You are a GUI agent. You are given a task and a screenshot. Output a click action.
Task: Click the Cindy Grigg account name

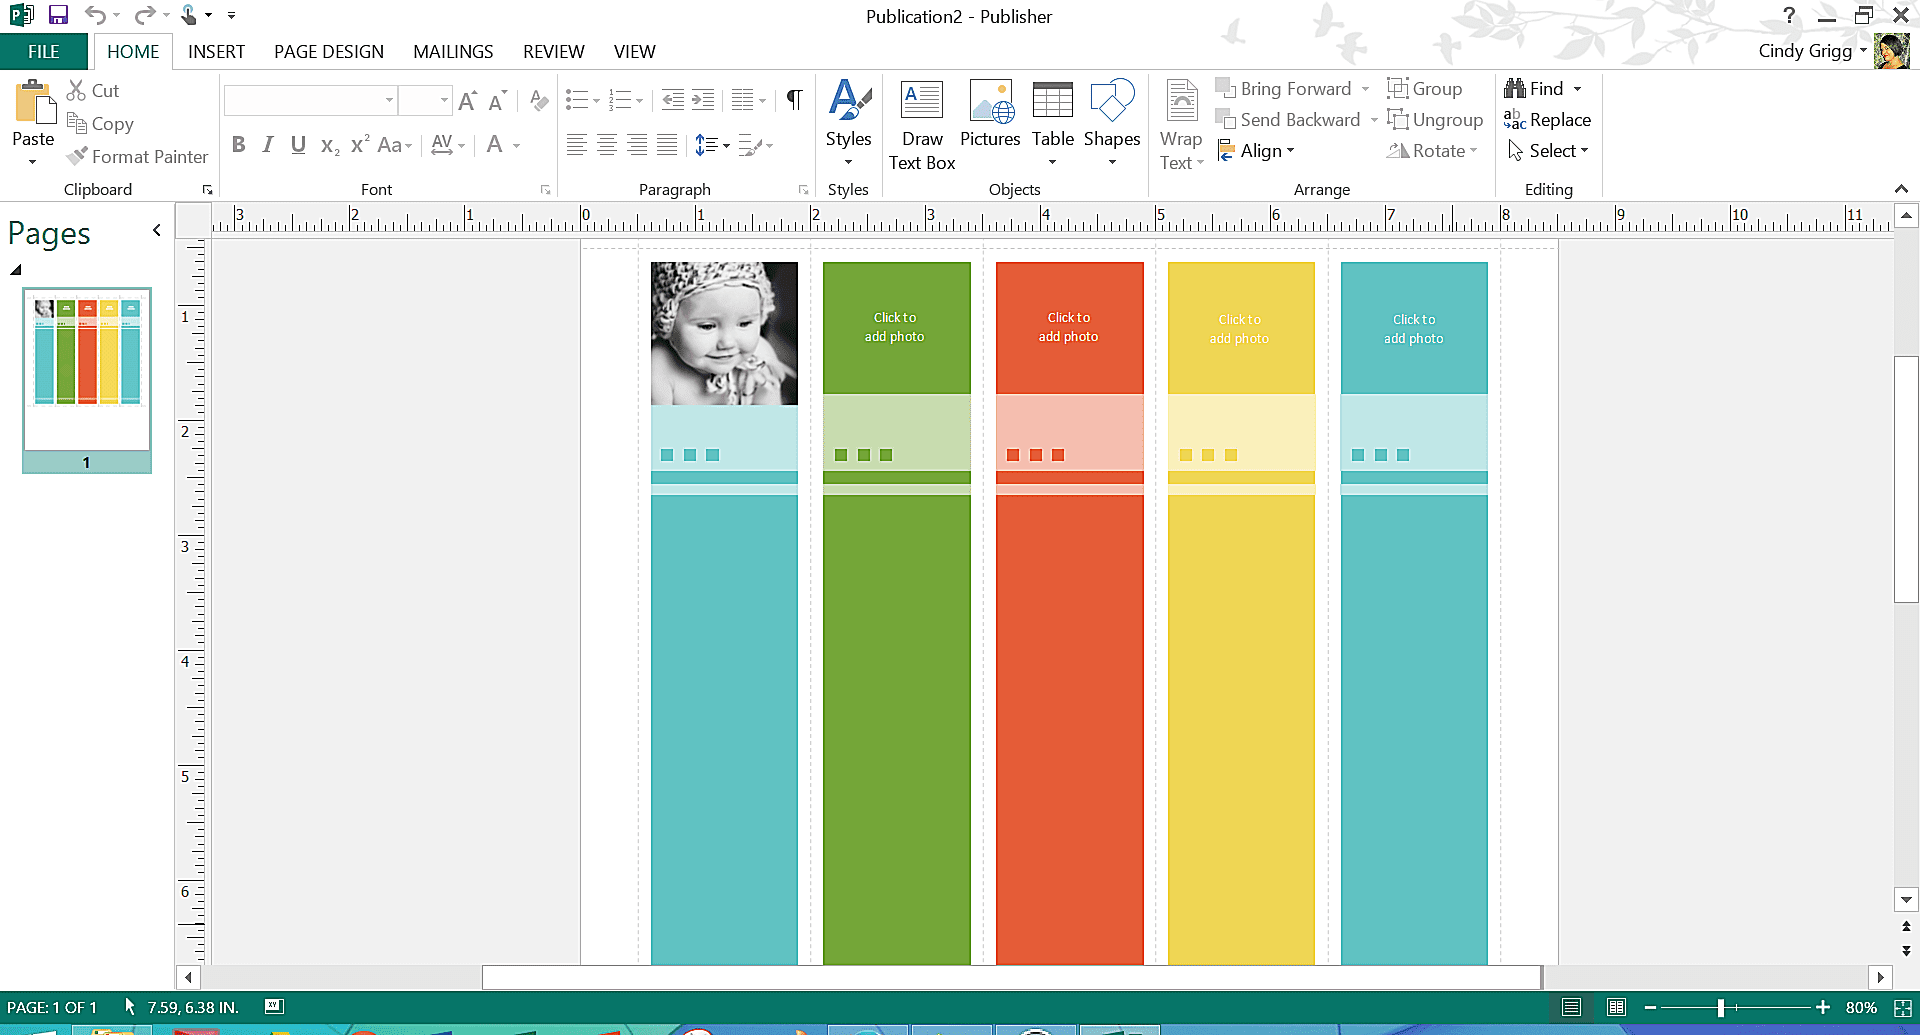point(1805,51)
